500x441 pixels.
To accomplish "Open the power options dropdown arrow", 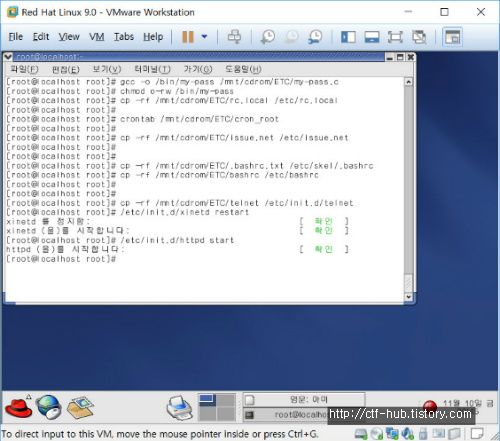I will pyautogui.click(x=204, y=37).
